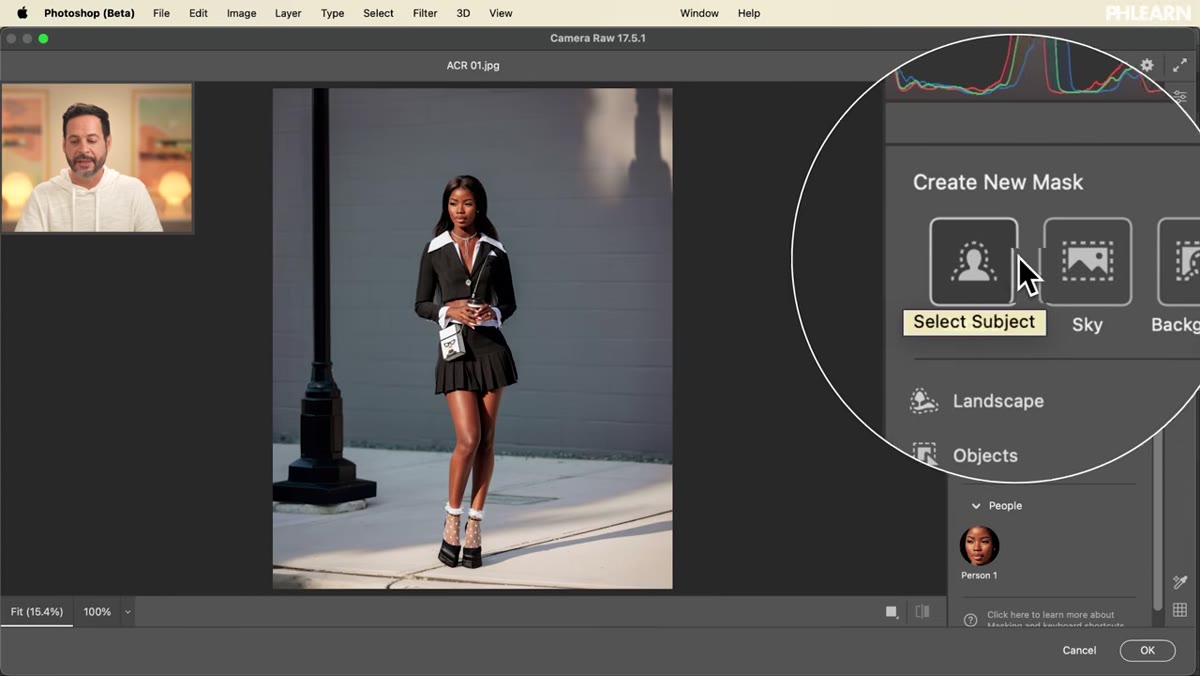Select Fit (15.4%) zoom option

(37, 612)
